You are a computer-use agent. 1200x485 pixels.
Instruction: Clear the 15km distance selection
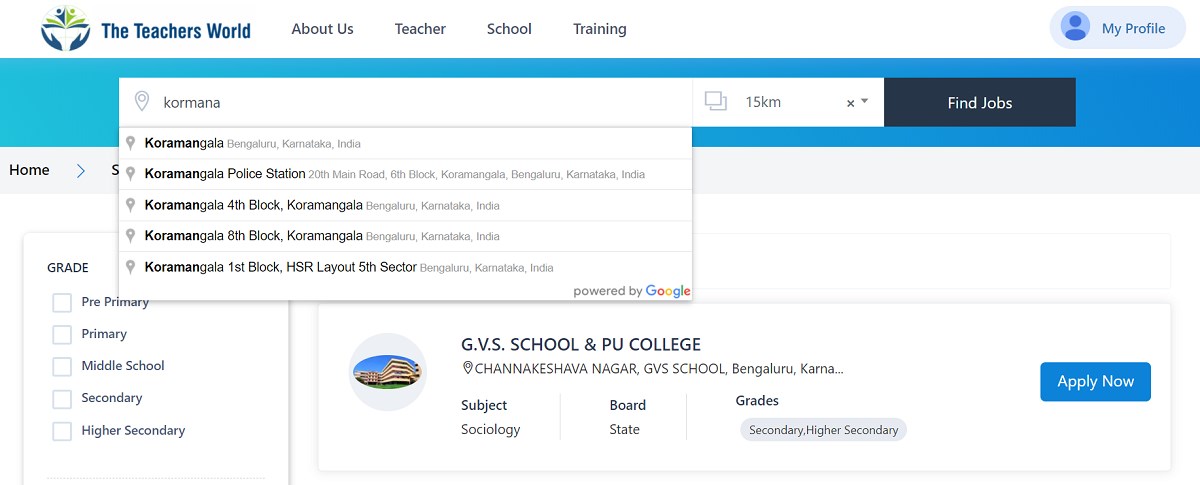click(x=850, y=103)
